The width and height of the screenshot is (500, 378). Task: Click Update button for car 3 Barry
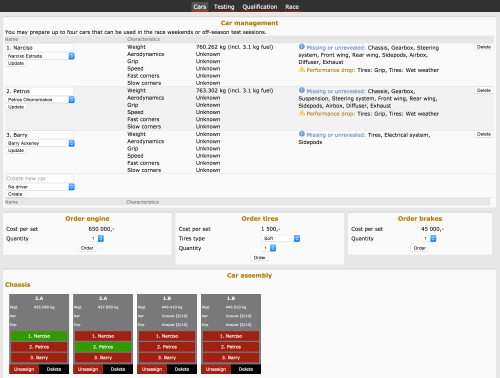click(16, 151)
